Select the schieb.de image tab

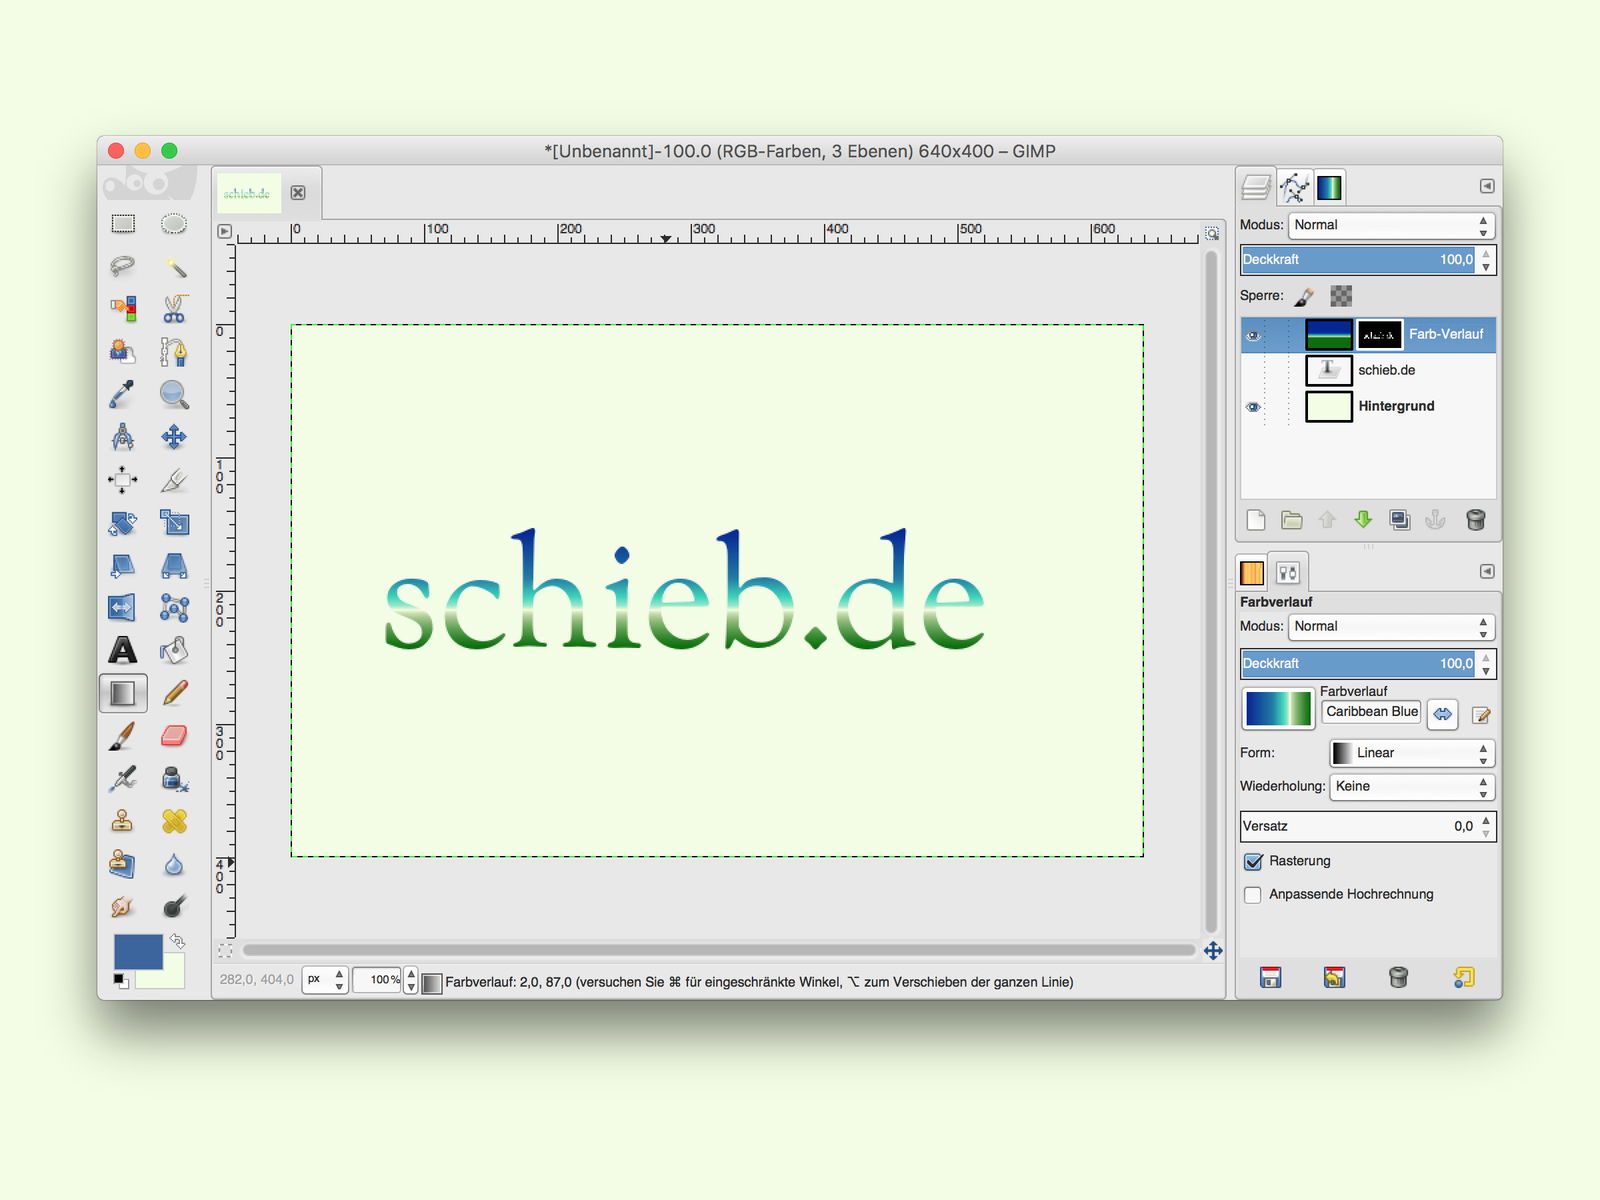[x=248, y=192]
